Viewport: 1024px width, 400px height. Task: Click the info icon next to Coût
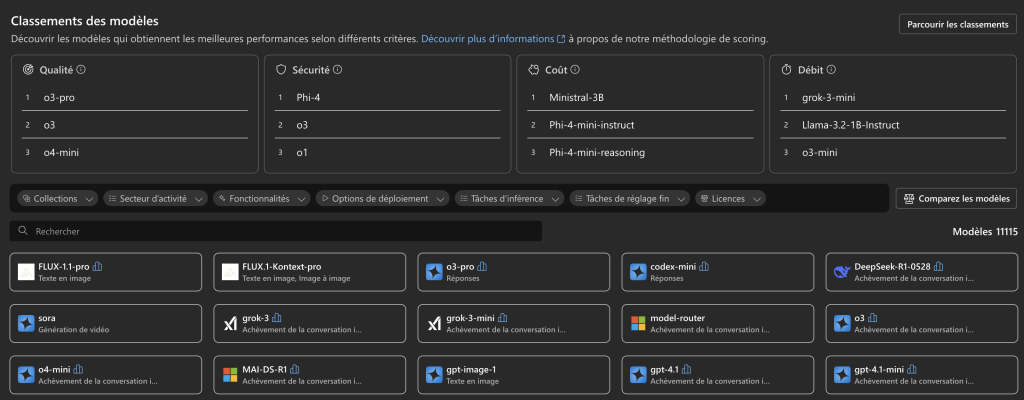575,69
